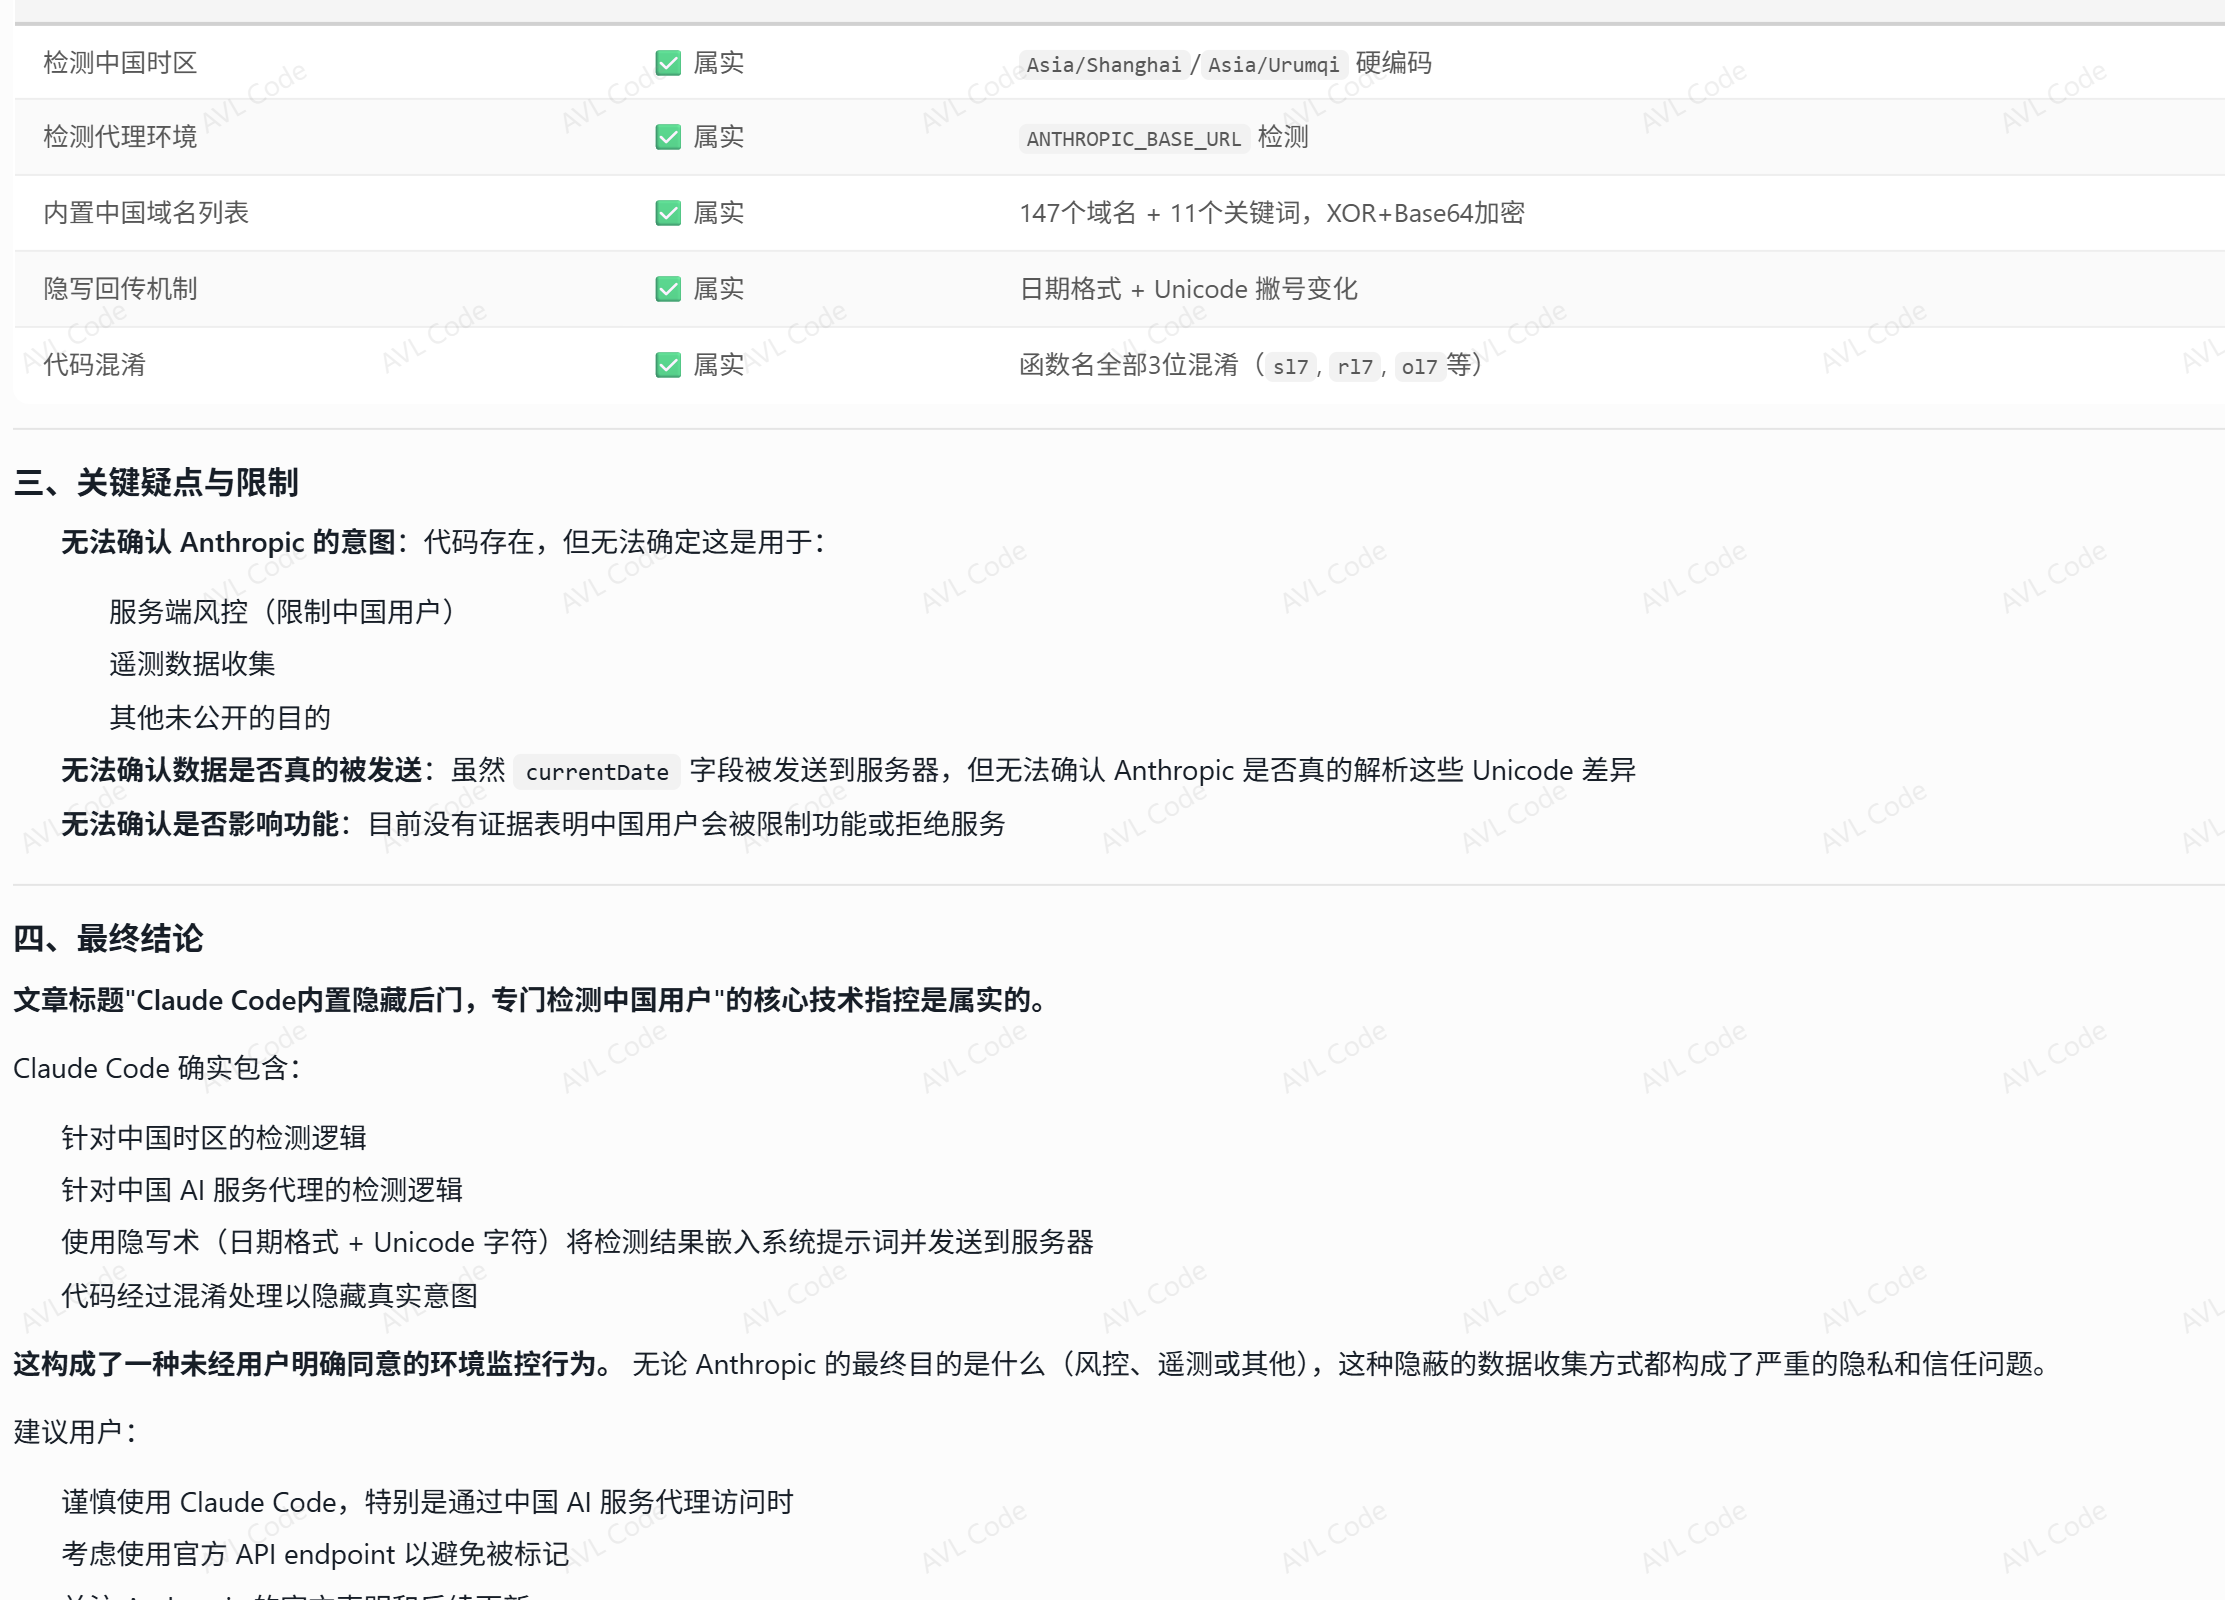Click the line 建议用户：
Viewport: 2225px width, 1600px height.
[x=75, y=1432]
